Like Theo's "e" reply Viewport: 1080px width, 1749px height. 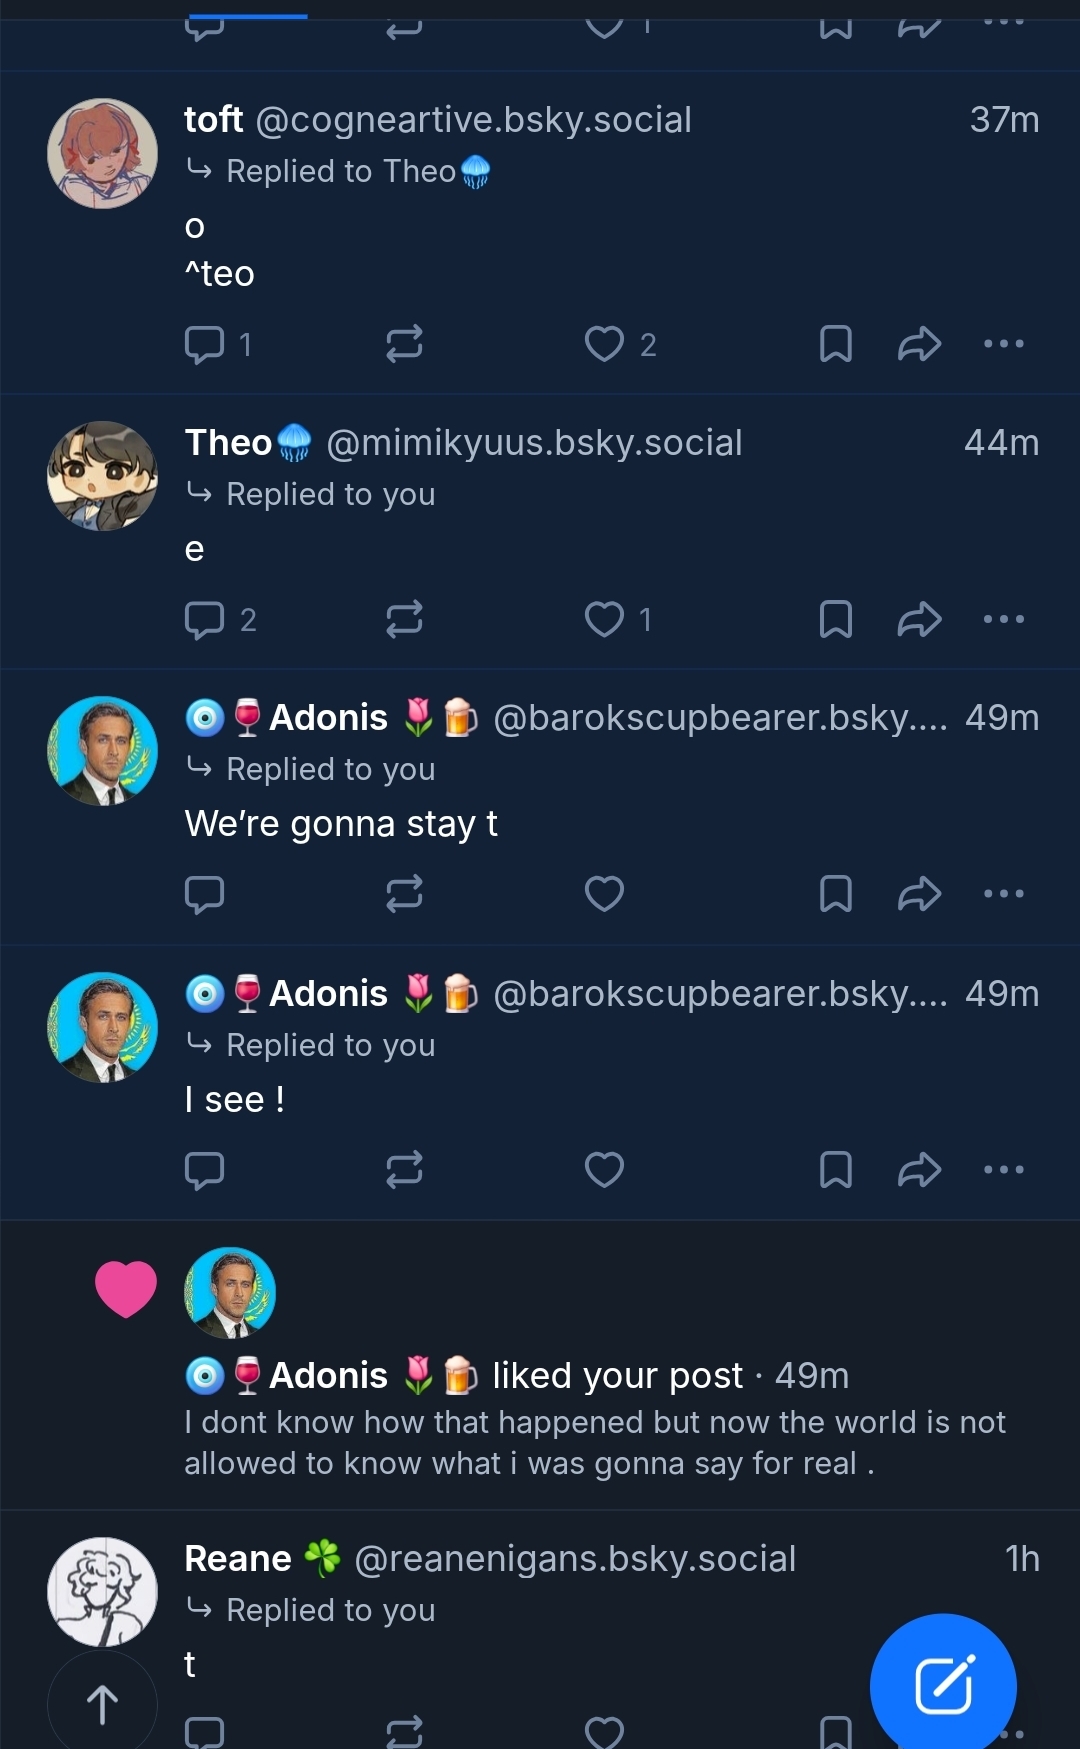pos(604,620)
